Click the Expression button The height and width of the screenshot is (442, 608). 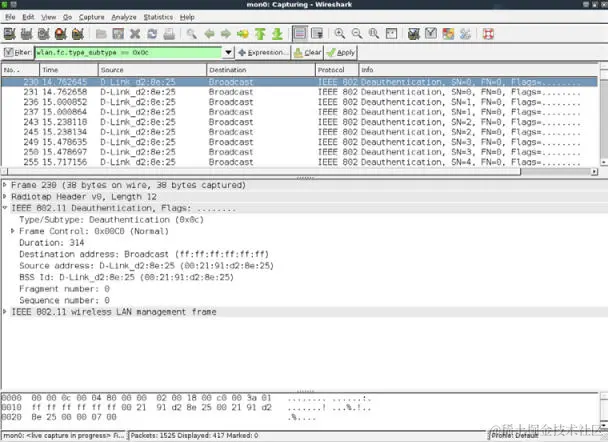click(263, 52)
